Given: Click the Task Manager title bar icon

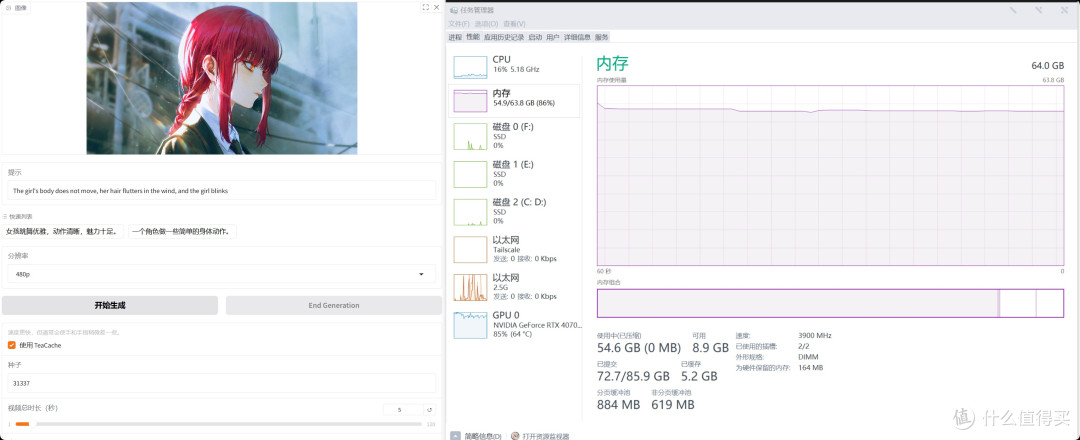Looking at the screenshot, I should pyautogui.click(x=453, y=10).
